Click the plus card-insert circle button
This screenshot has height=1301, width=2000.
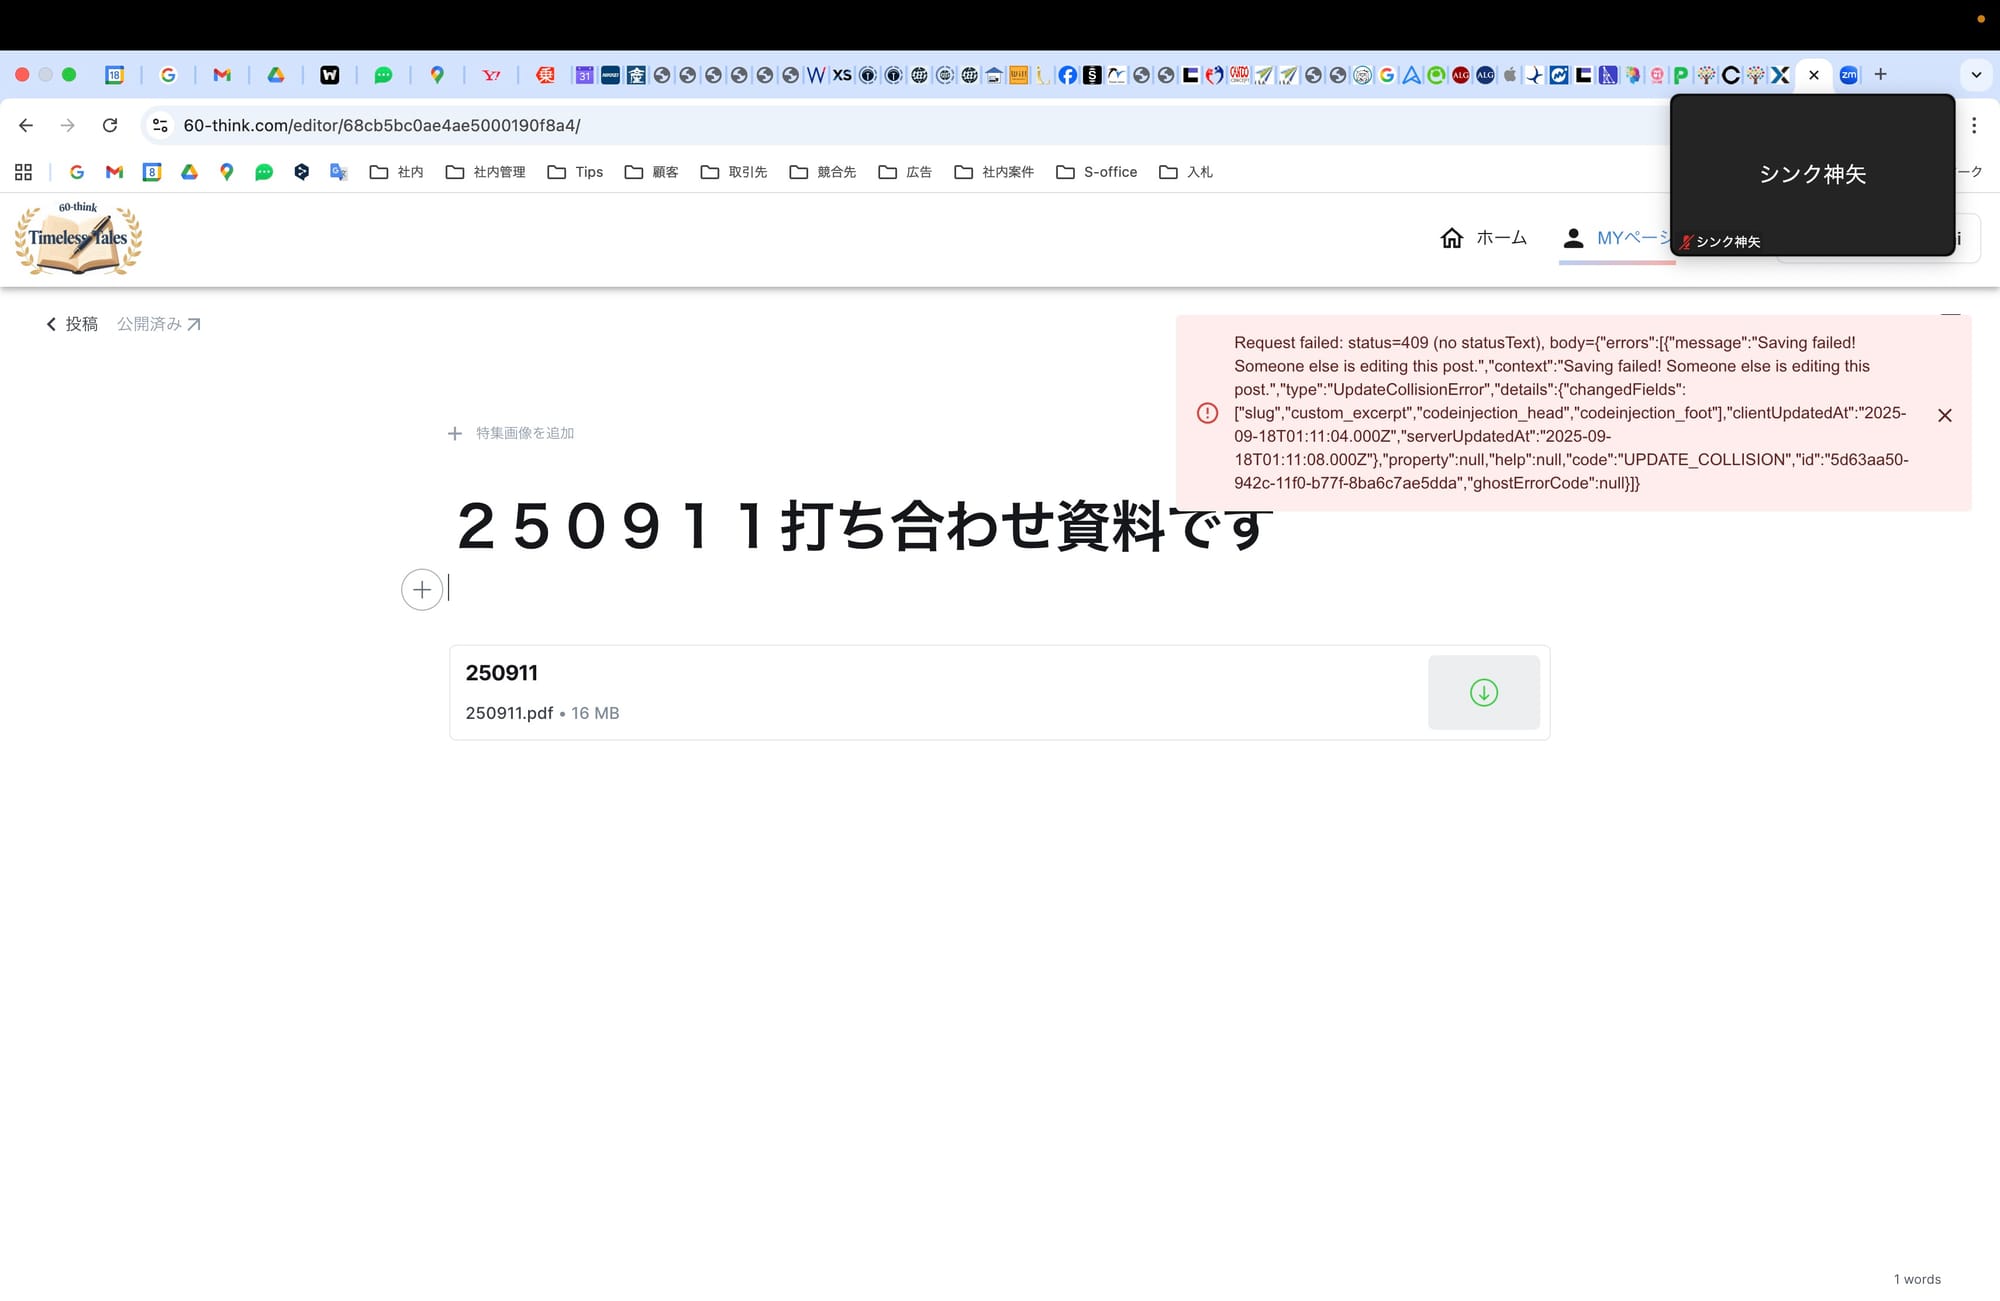(422, 590)
